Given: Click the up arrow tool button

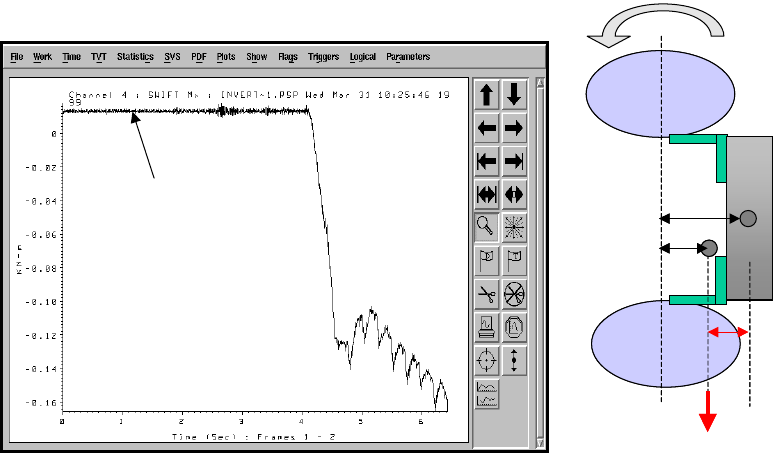Looking at the screenshot, I should (x=487, y=94).
